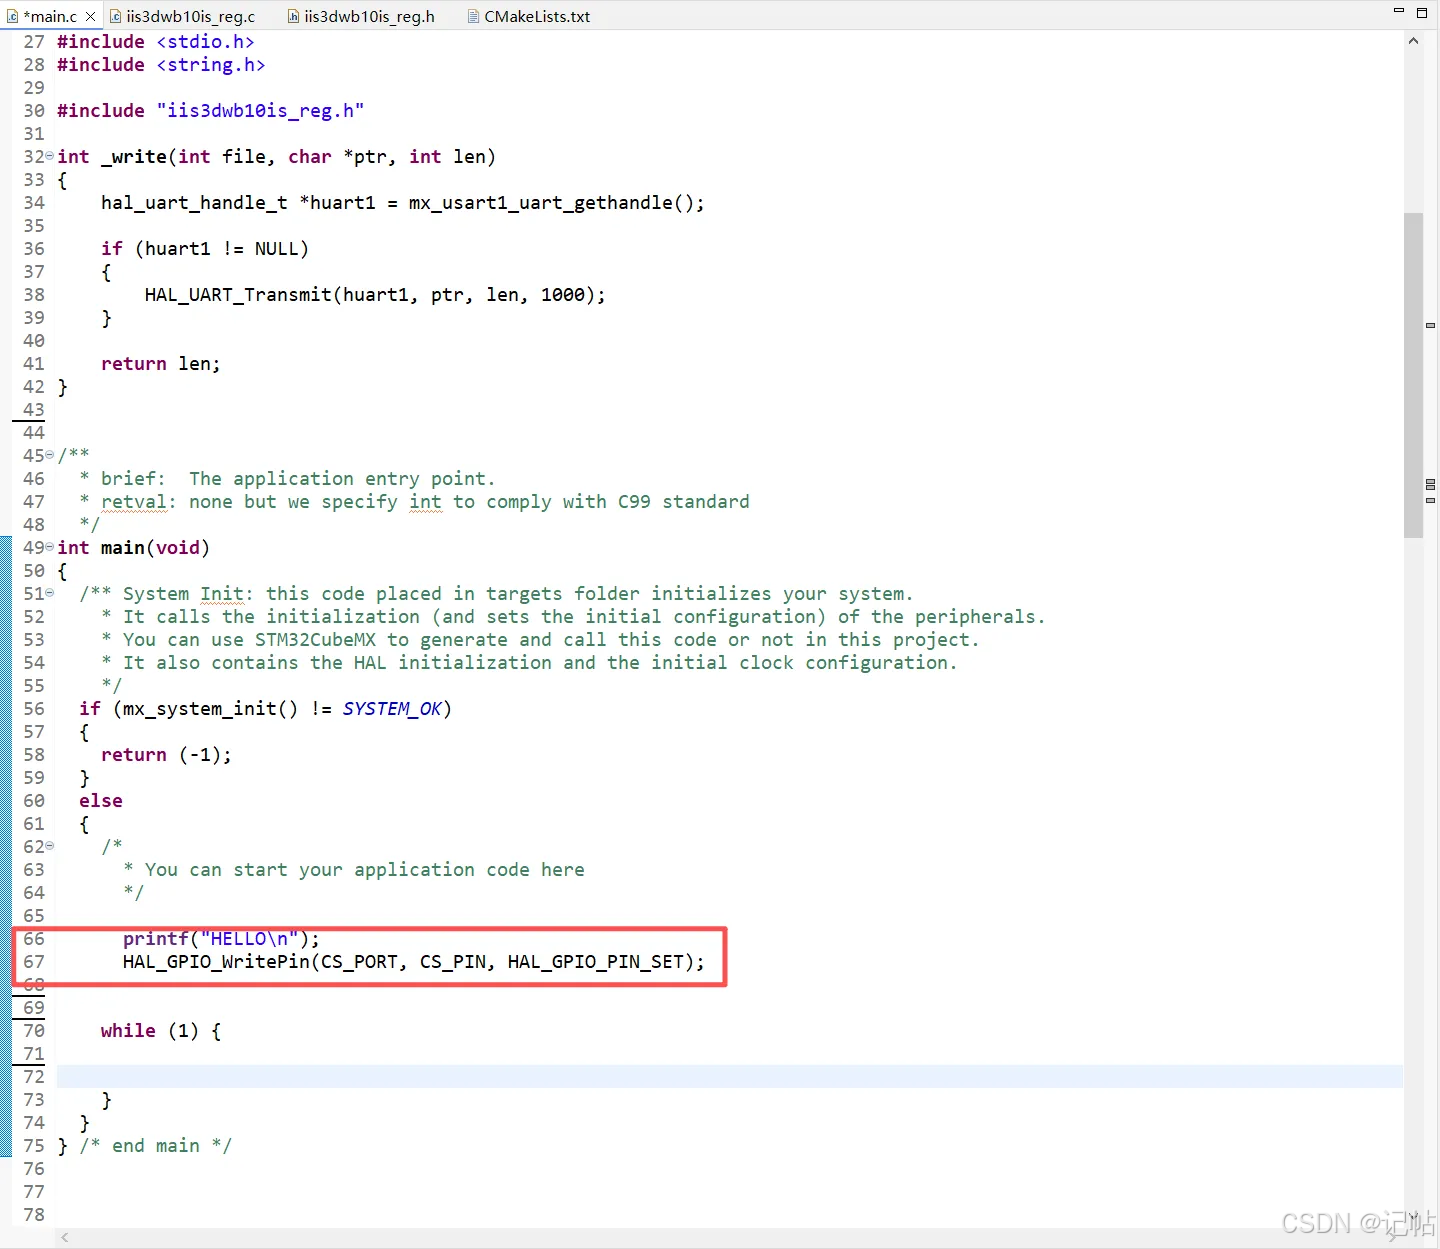
Task: Place cursor on the printf("HELLO\n") line
Action: point(221,939)
